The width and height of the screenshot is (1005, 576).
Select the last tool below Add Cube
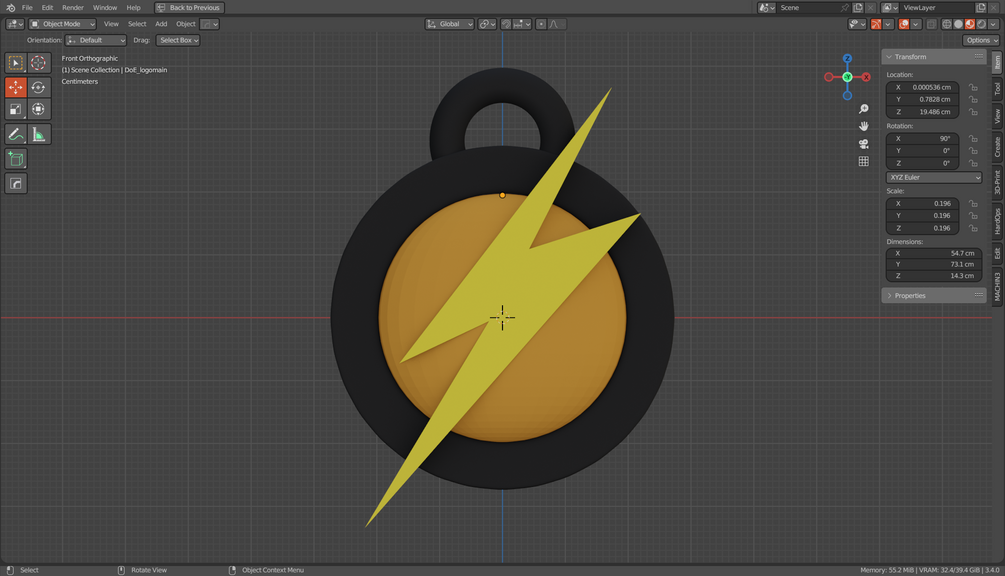16,183
